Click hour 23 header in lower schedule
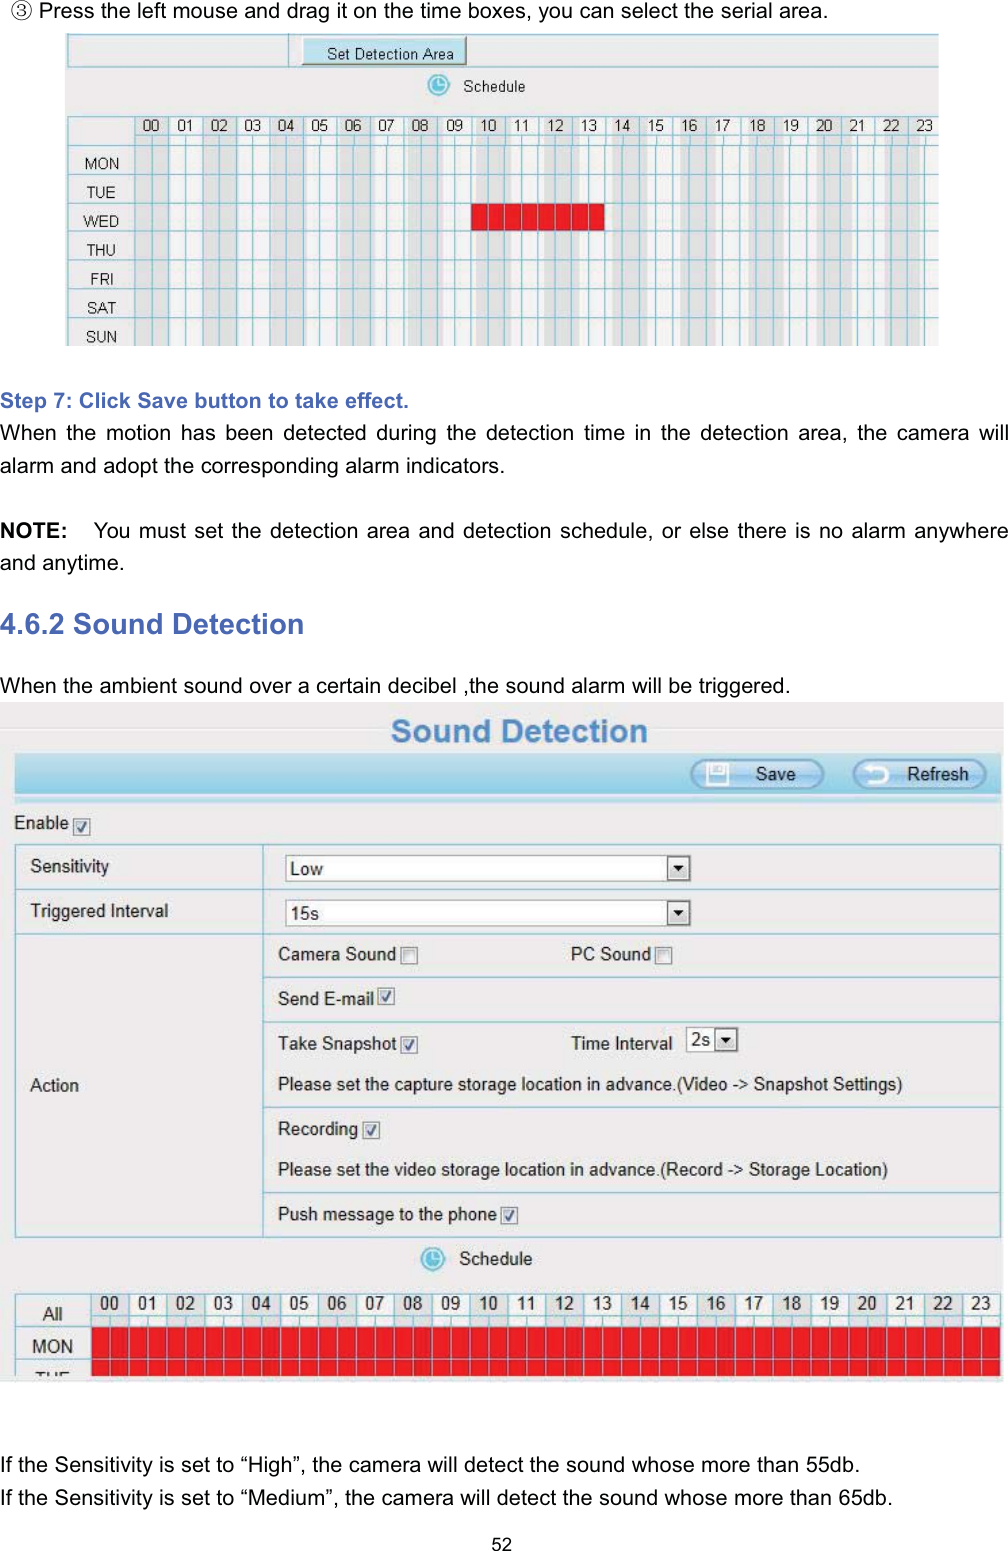Viewport: 1008px width, 1551px height. click(981, 1304)
